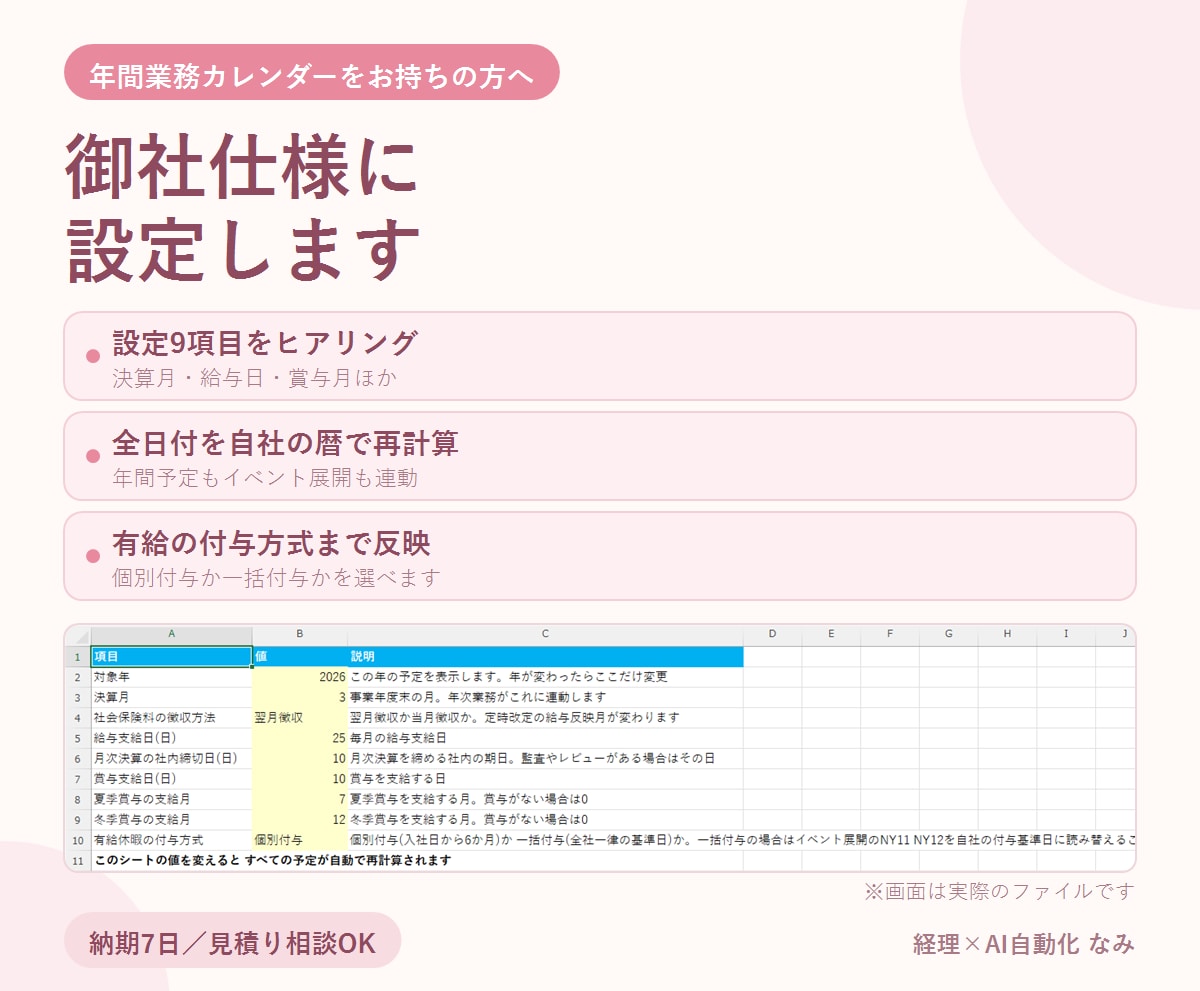Click description starting 翌月徴収か当月徴収か
The width and height of the screenshot is (1200, 991).
coord(515,718)
